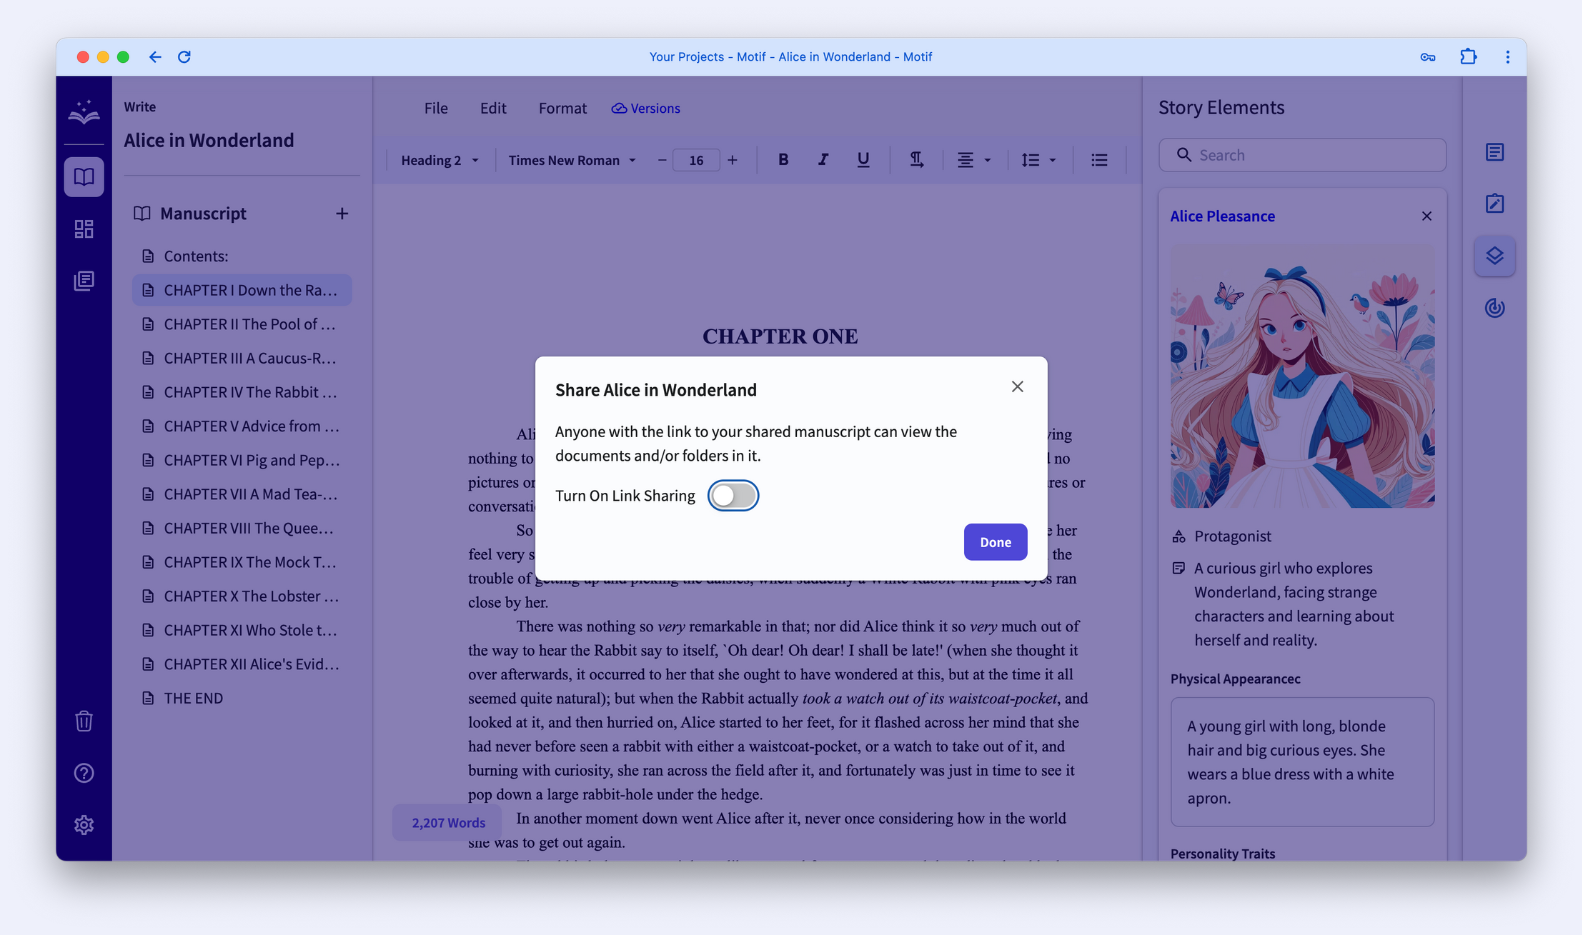Screen dimensions: 1582x935
Task: Select CHAPTER VII A Mad Tea-Party
Action: coord(242,494)
